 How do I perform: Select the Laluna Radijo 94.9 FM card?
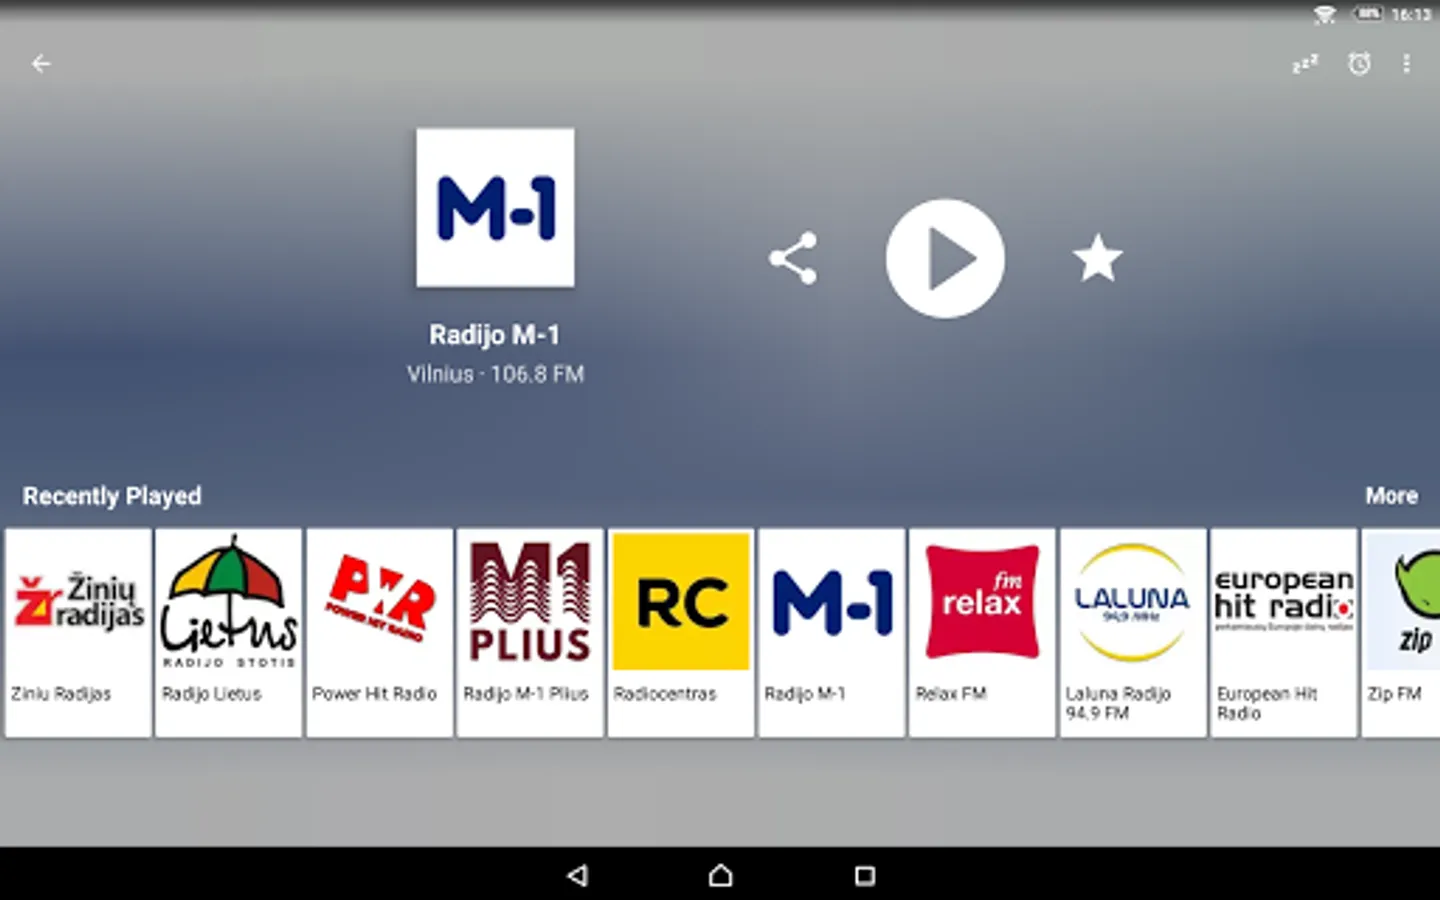click(1133, 633)
